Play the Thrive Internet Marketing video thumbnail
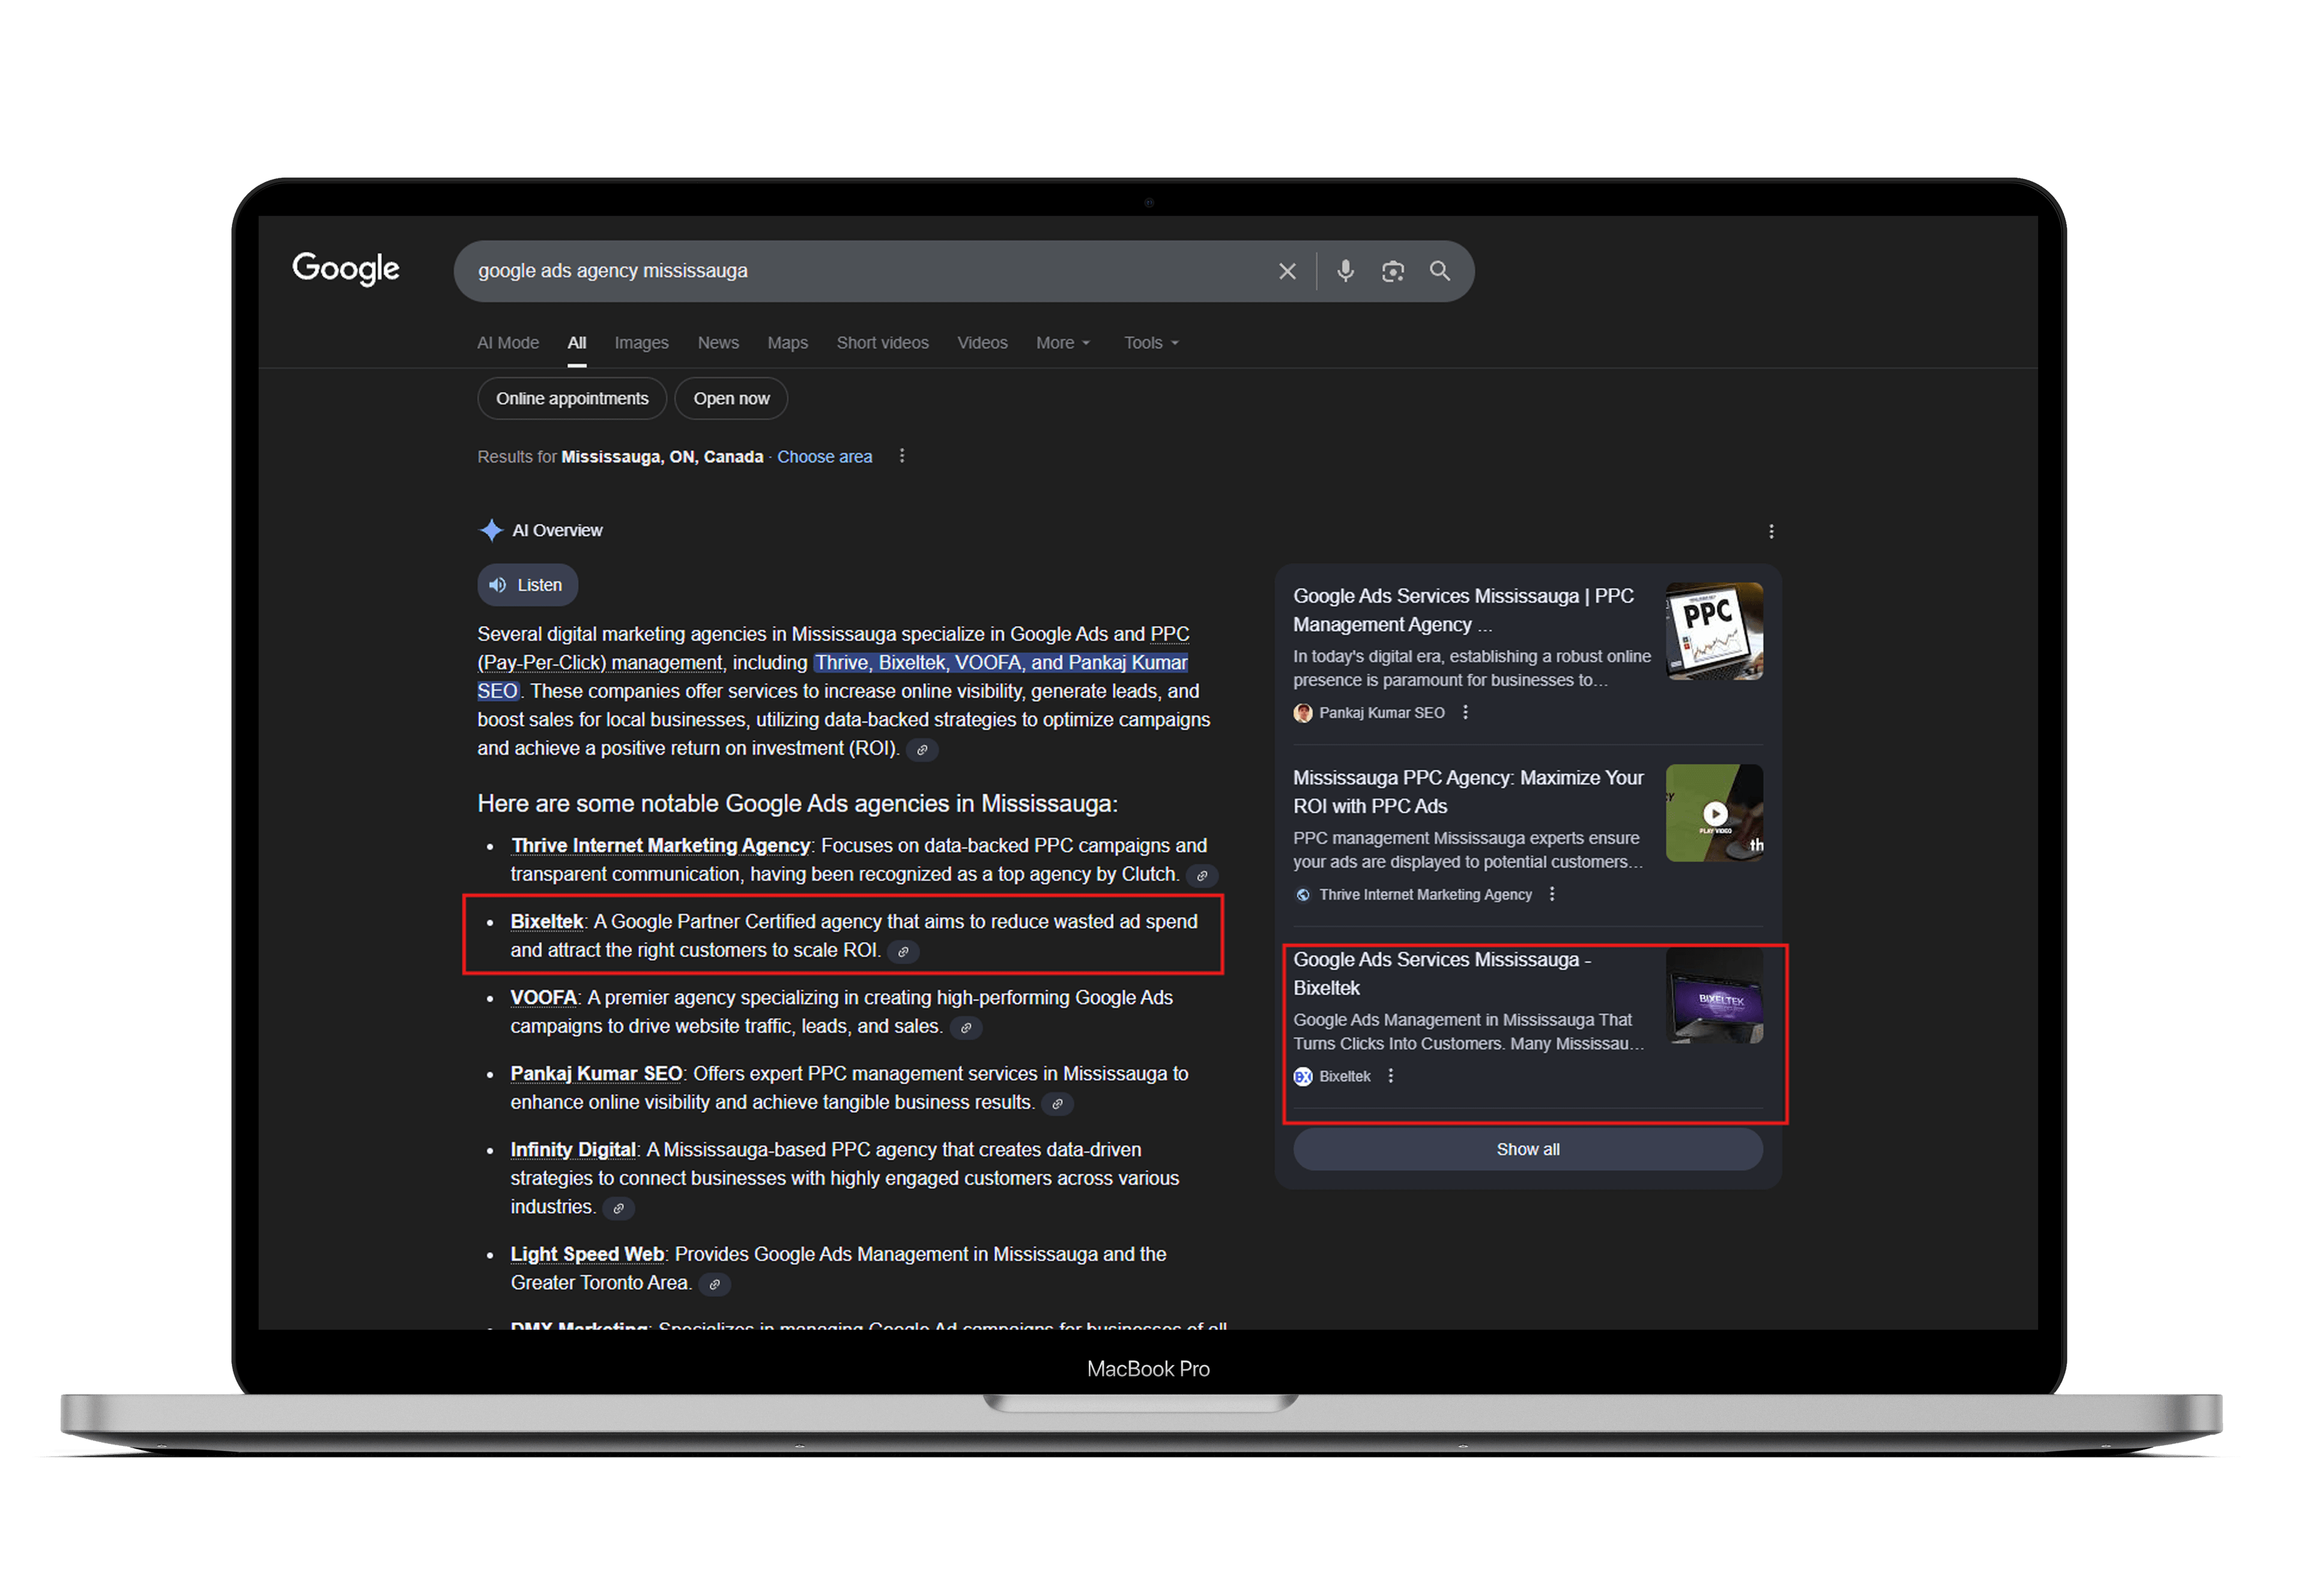Viewport: 2306px width, 1596px height. 1714,813
